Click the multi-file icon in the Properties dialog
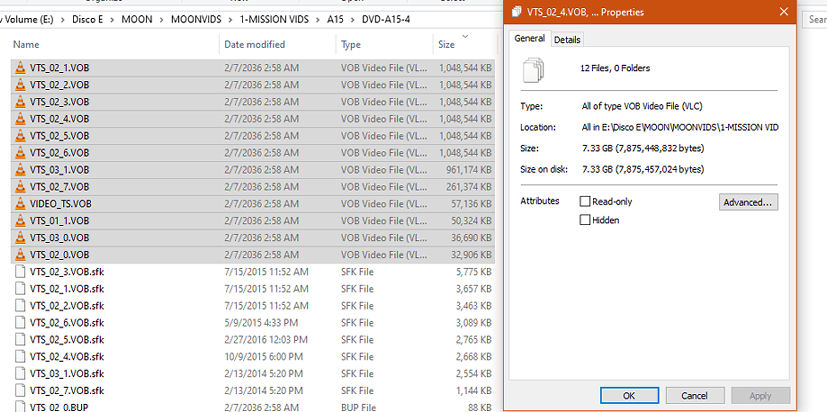This screenshot has height=412, width=827. coord(535,70)
